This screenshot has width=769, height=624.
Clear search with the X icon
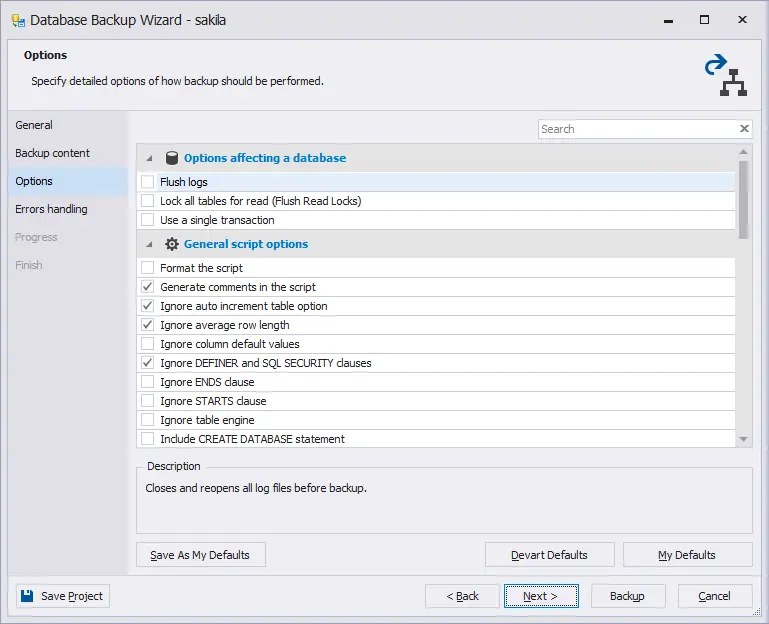[x=744, y=129]
